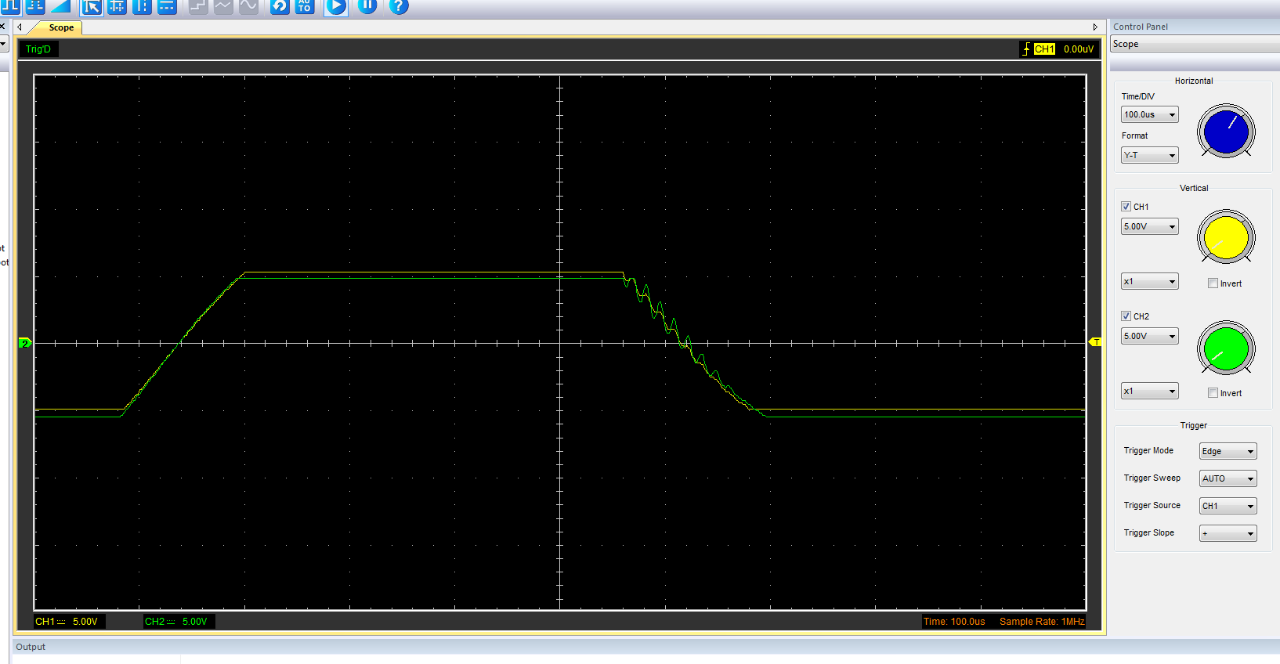This screenshot has width=1280, height=664.
Task: Click the refresh/reset acquisition icon
Action: (279, 7)
